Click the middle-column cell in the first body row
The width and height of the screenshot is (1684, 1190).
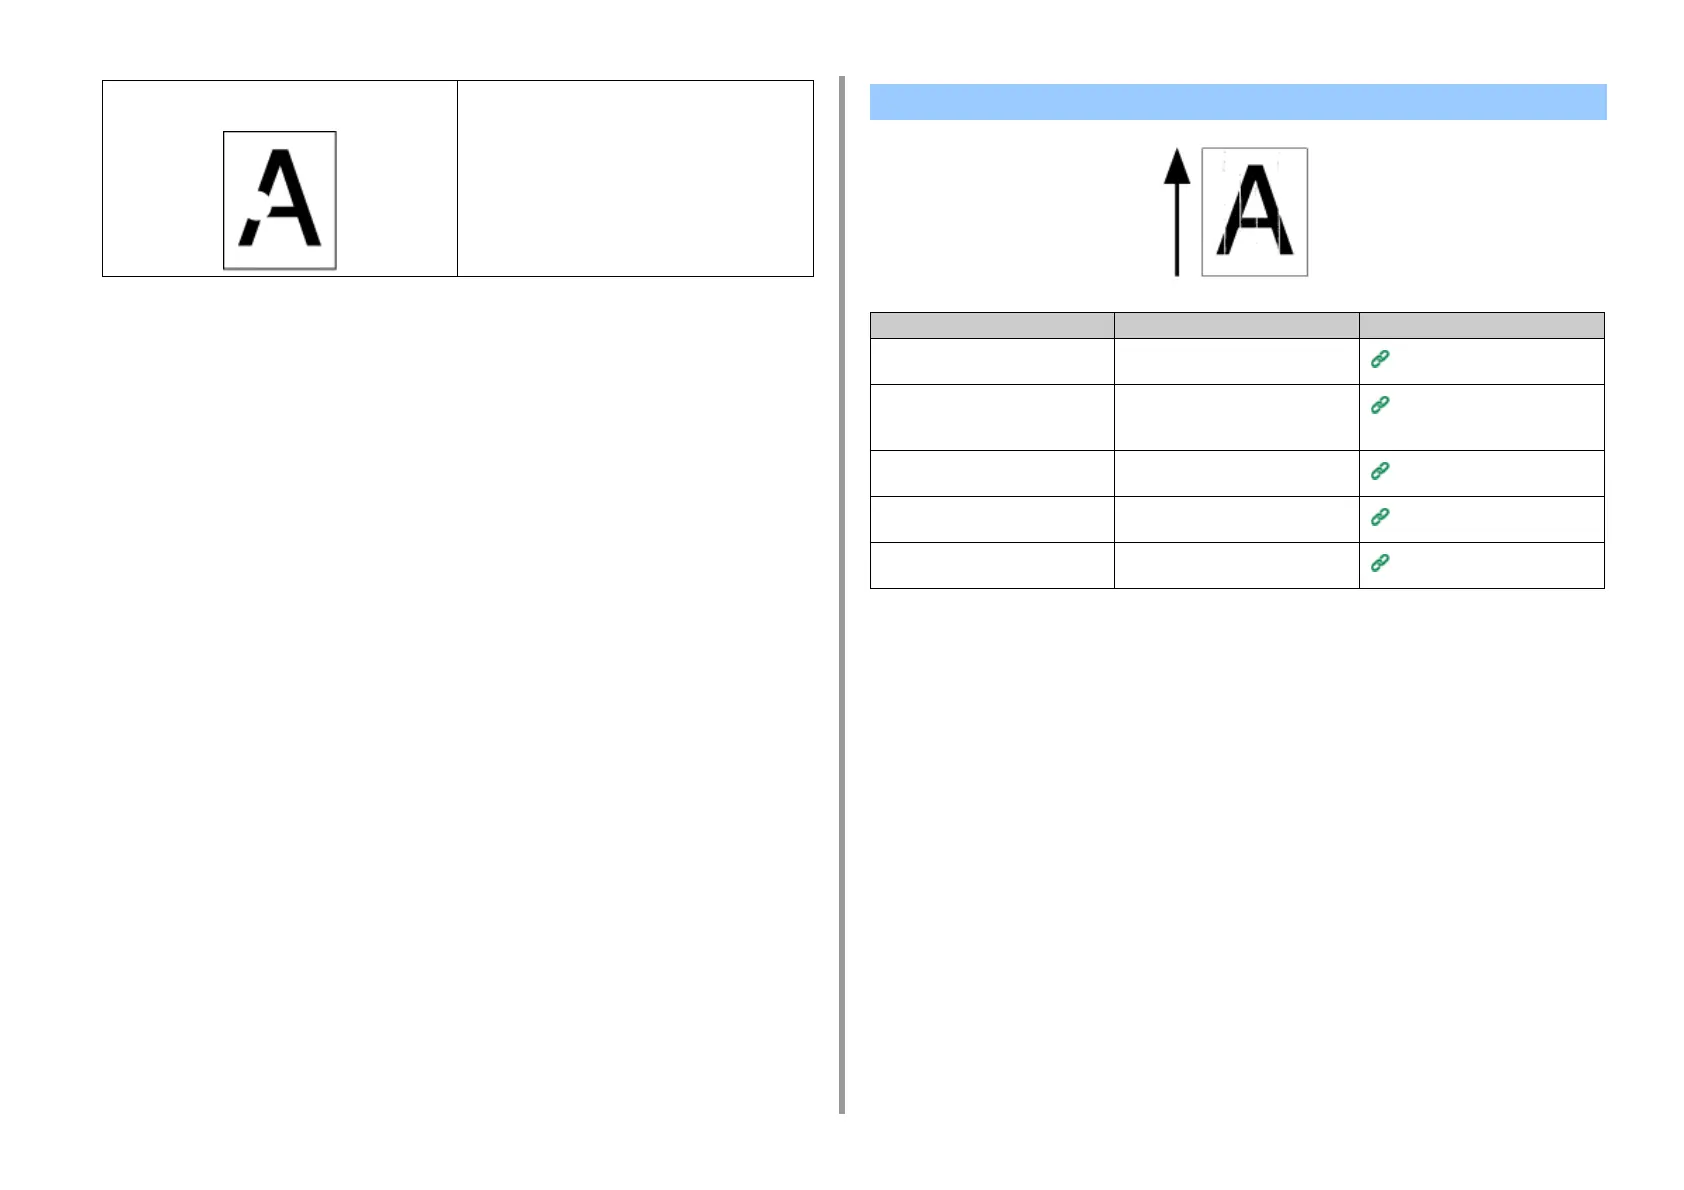(1236, 361)
